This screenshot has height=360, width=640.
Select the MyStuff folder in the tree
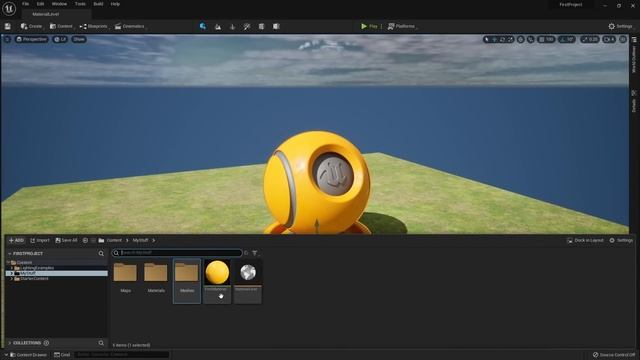tap(57, 273)
